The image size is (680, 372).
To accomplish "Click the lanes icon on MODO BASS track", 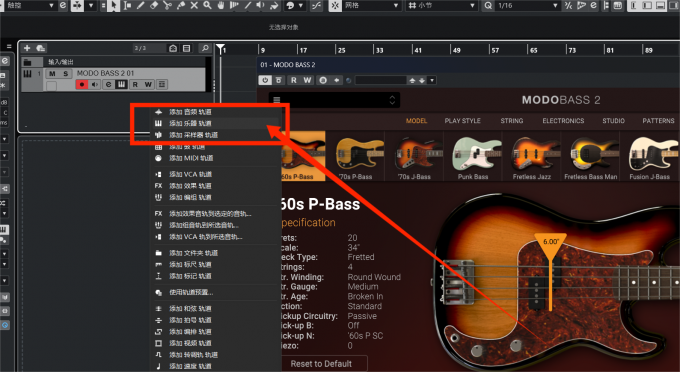I will (x=162, y=85).
